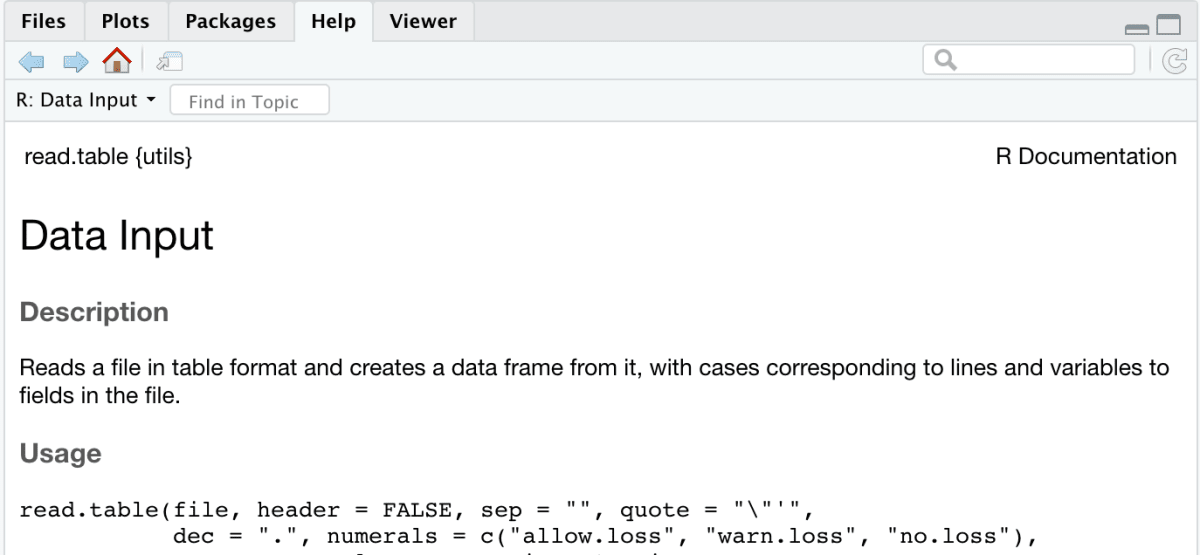The image size is (1200, 555).
Task: Click the Find in Topic field
Action: tap(249, 101)
